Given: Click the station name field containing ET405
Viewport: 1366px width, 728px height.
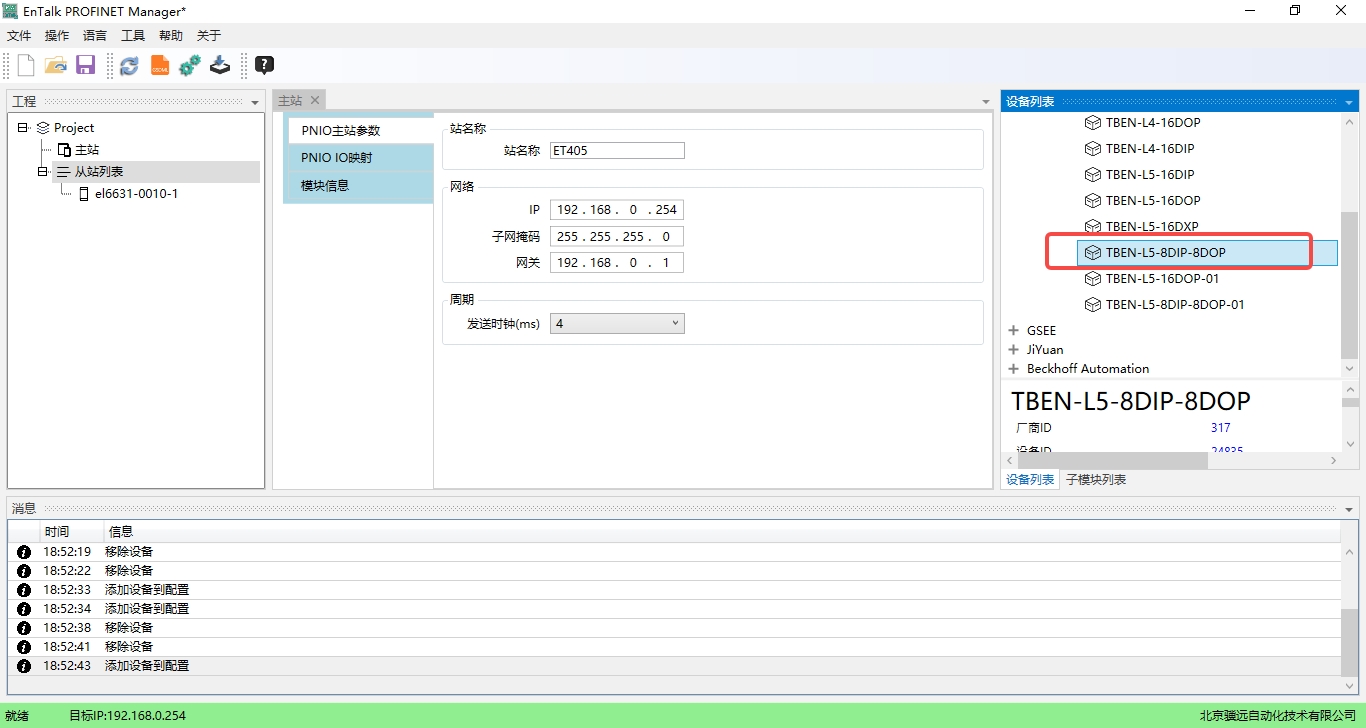Looking at the screenshot, I should coord(617,151).
